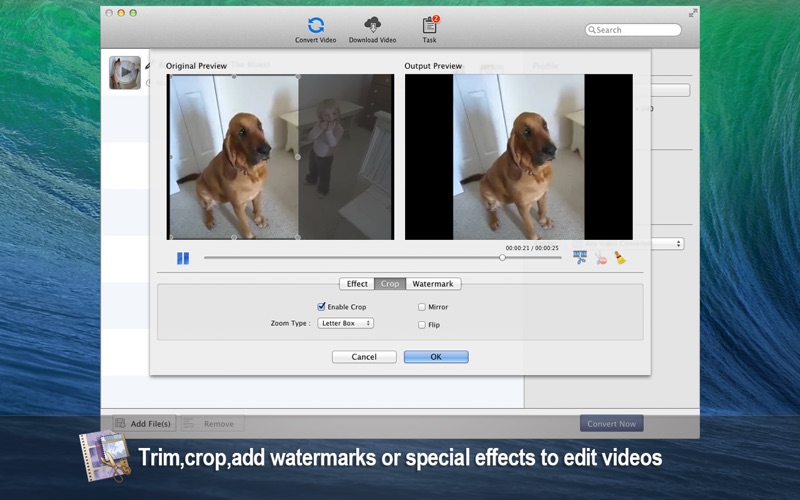The image size is (800, 500).
Task: Enable the Mirror checkbox
Action: tap(422, 307)
